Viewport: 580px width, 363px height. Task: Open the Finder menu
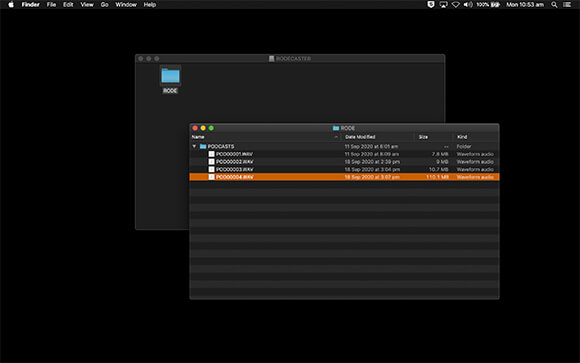[30, 4]
